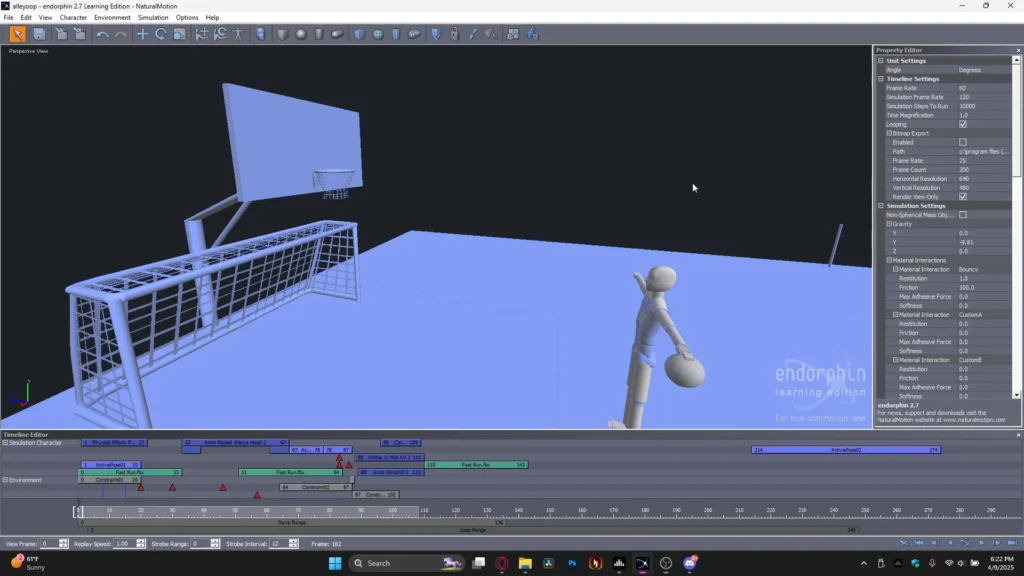Click the Redo icon on the toolbar
The image size is (1024, 576).
click(121, 34)
